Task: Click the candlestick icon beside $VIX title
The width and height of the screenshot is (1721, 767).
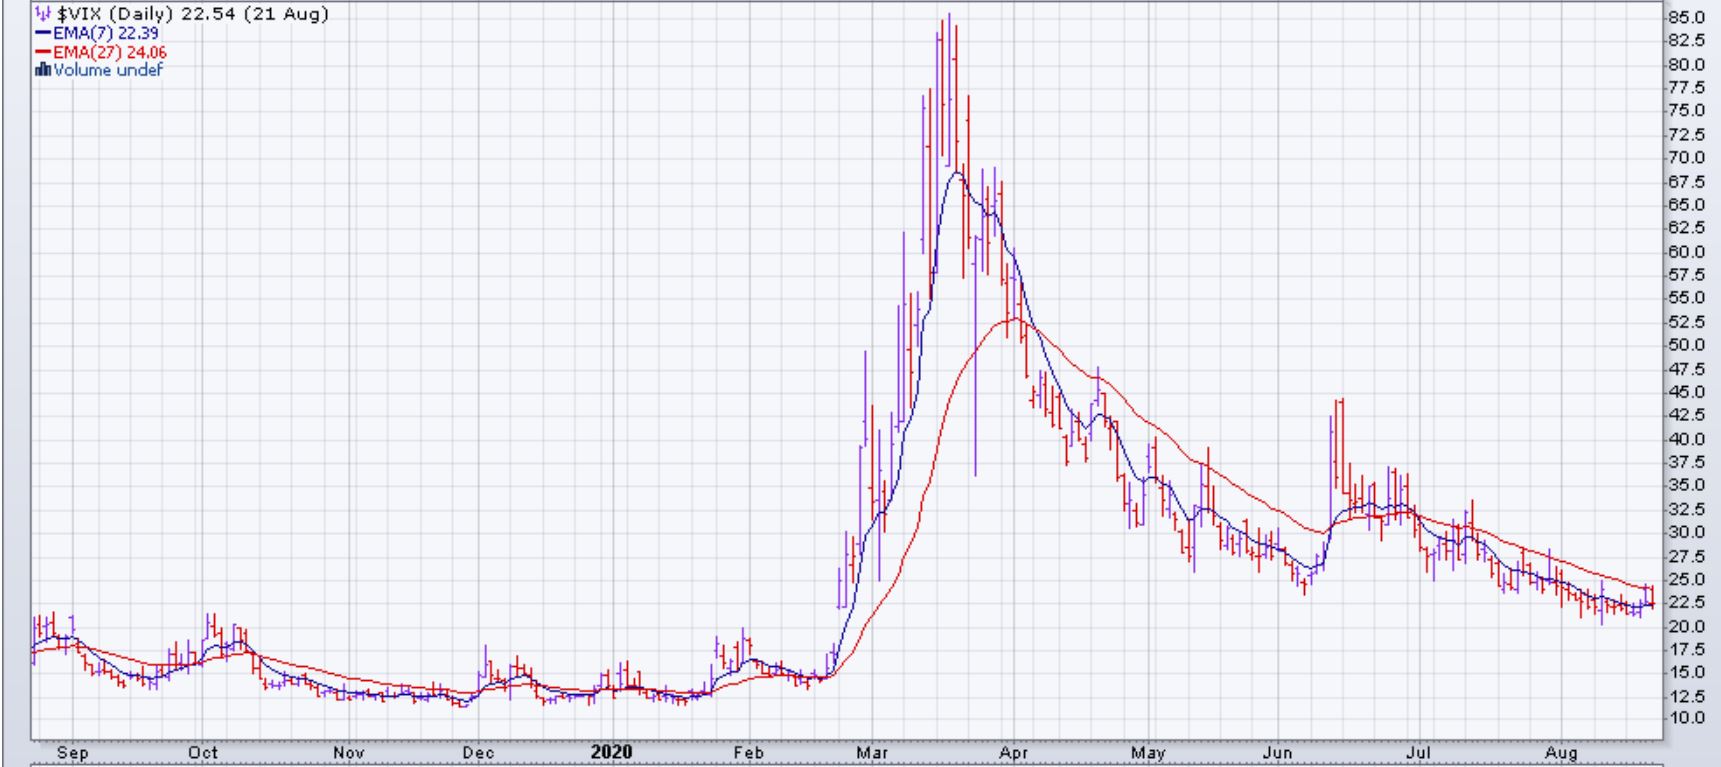Action: pos(42,14)
